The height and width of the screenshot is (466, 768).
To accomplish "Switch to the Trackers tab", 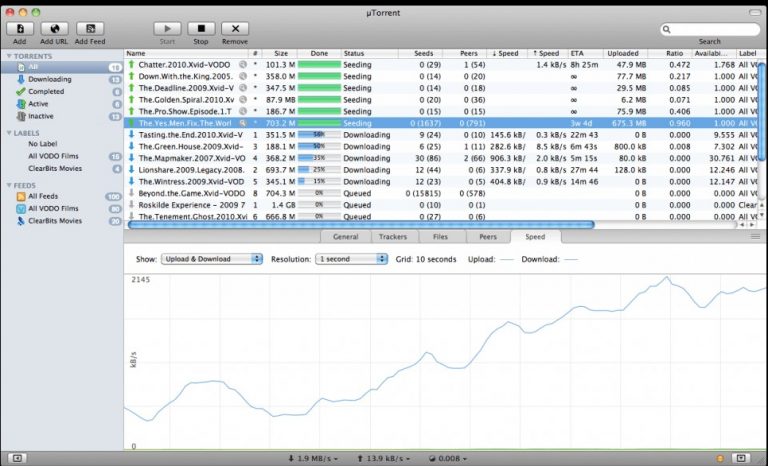I will (x=393, y=237).
